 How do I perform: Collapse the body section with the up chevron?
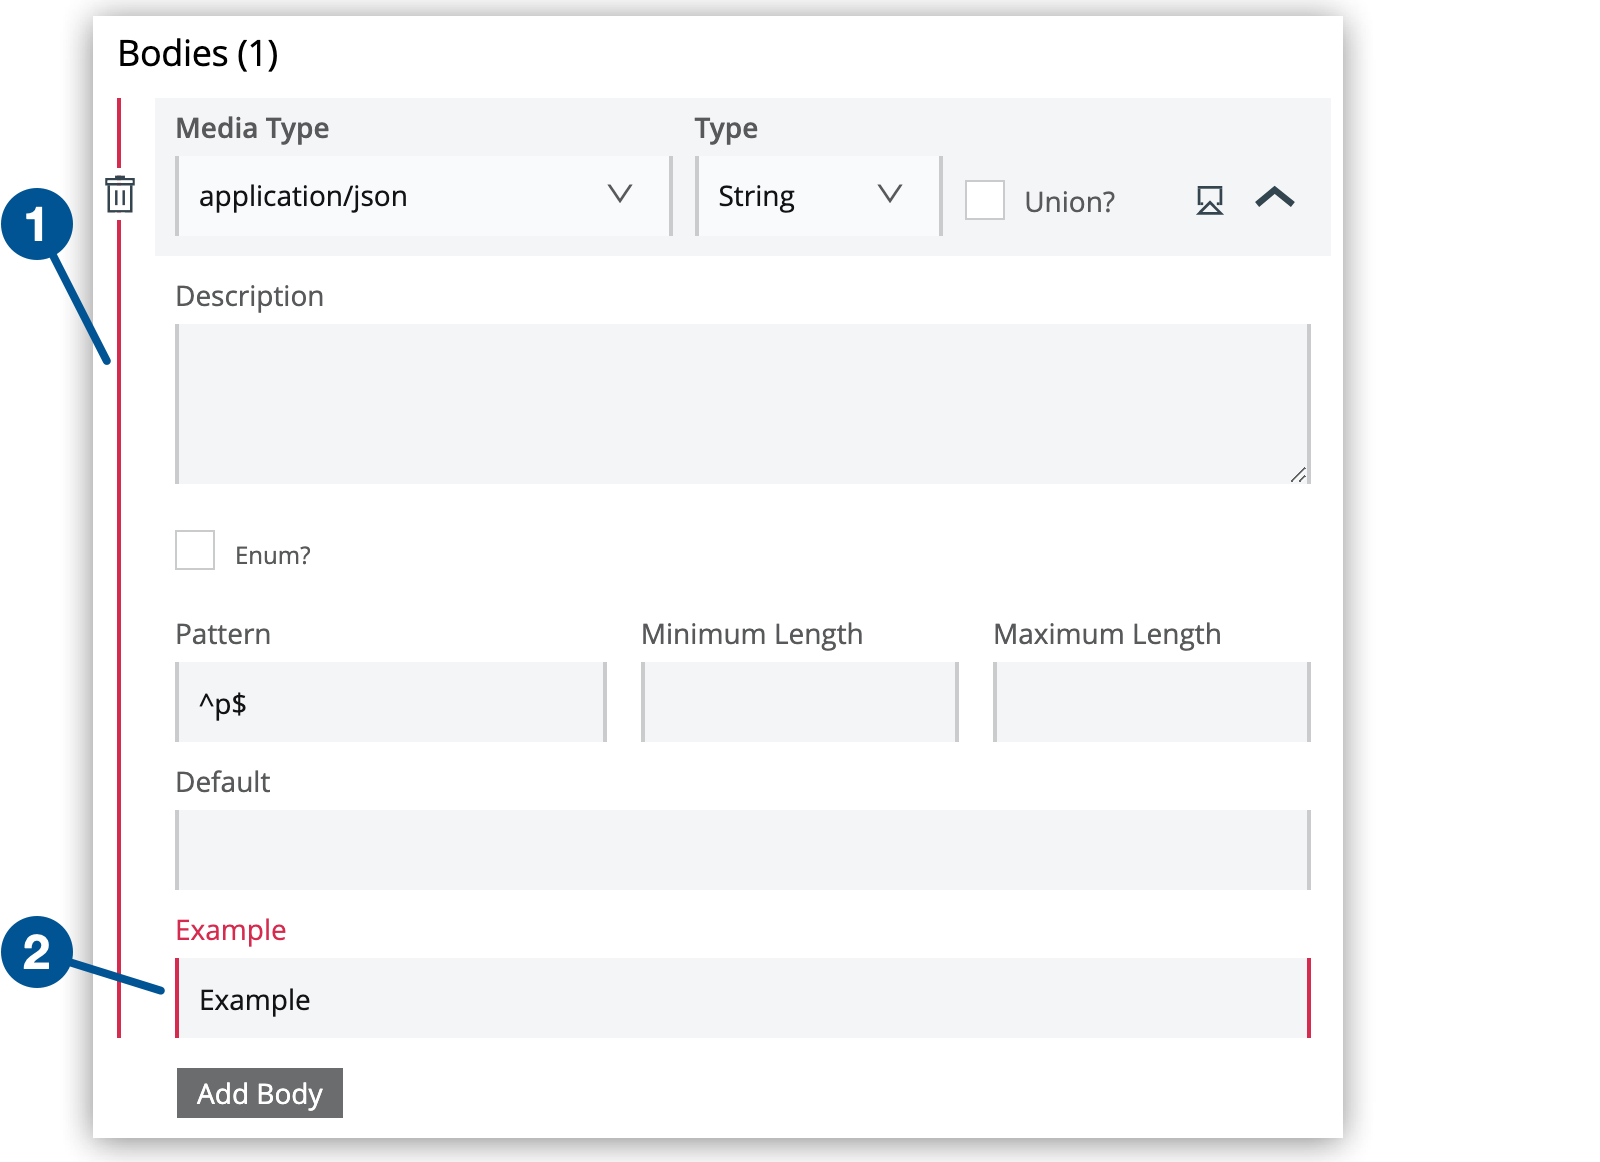click(x=1274, y=198)
